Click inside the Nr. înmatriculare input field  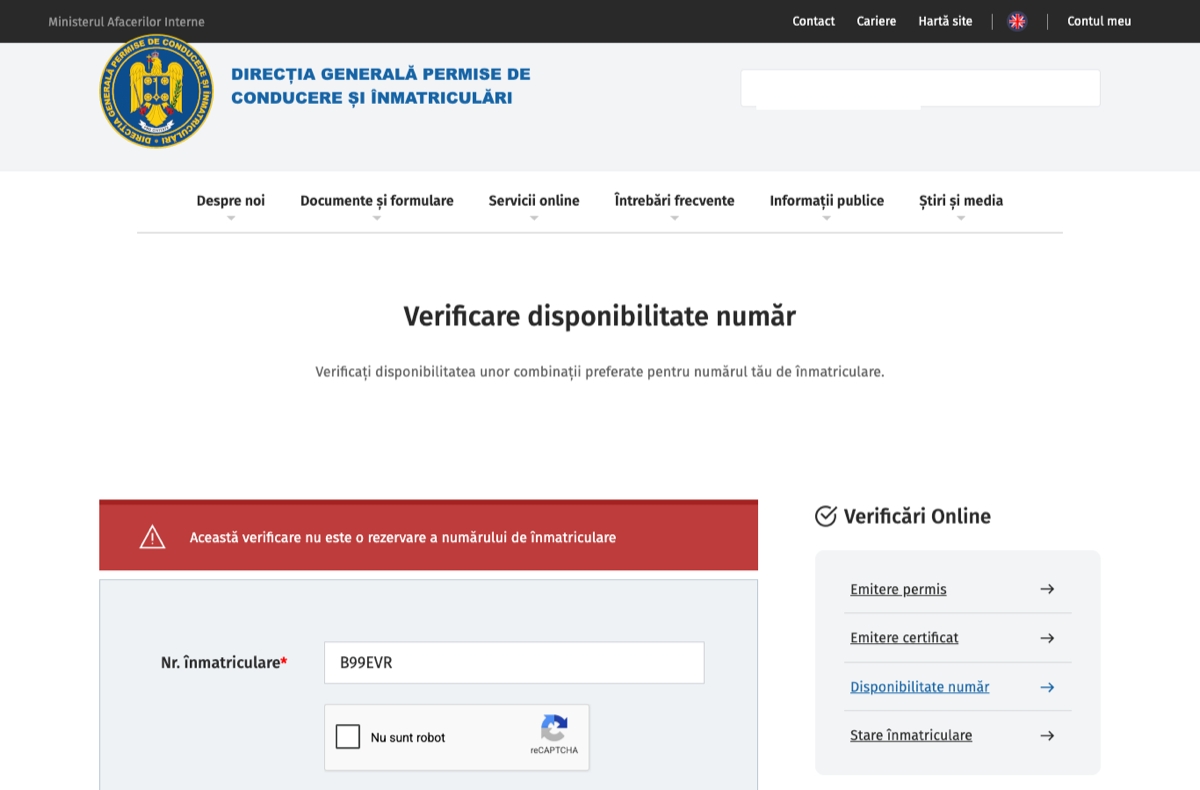513,662
